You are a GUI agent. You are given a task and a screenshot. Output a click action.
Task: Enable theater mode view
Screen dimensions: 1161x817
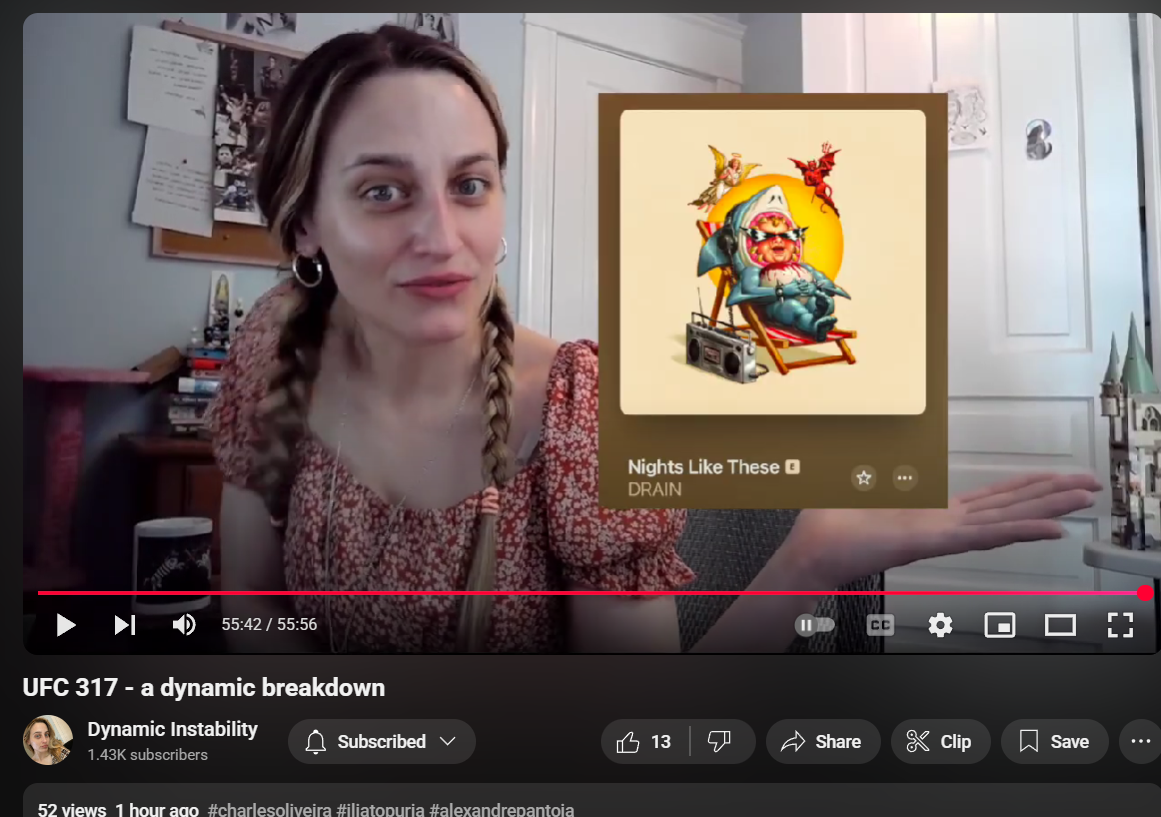pos(1060,625)
